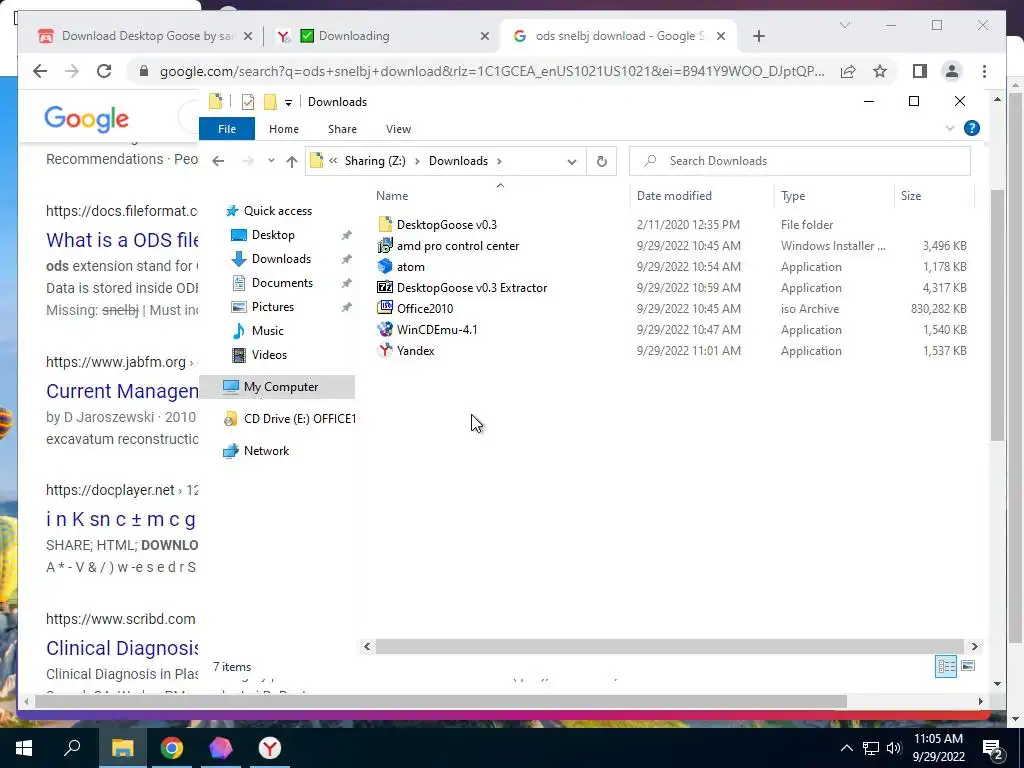Open Clinical Diagnosis search result
This screenshot has height=768, width=1024.
click(x=122, y=648)
